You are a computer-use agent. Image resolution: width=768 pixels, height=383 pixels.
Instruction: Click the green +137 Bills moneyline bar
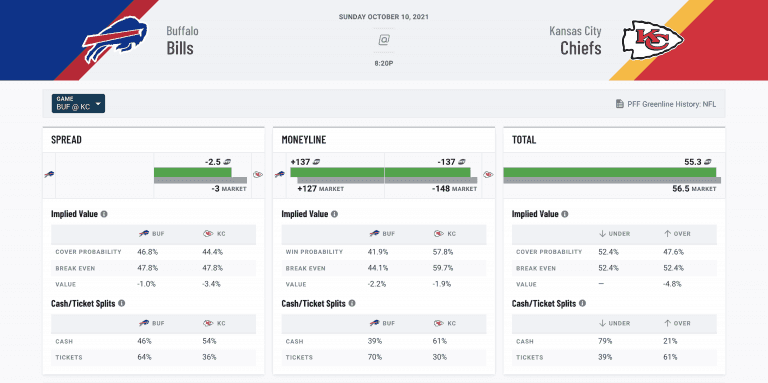pyautogui.click(x=337, y=172)
